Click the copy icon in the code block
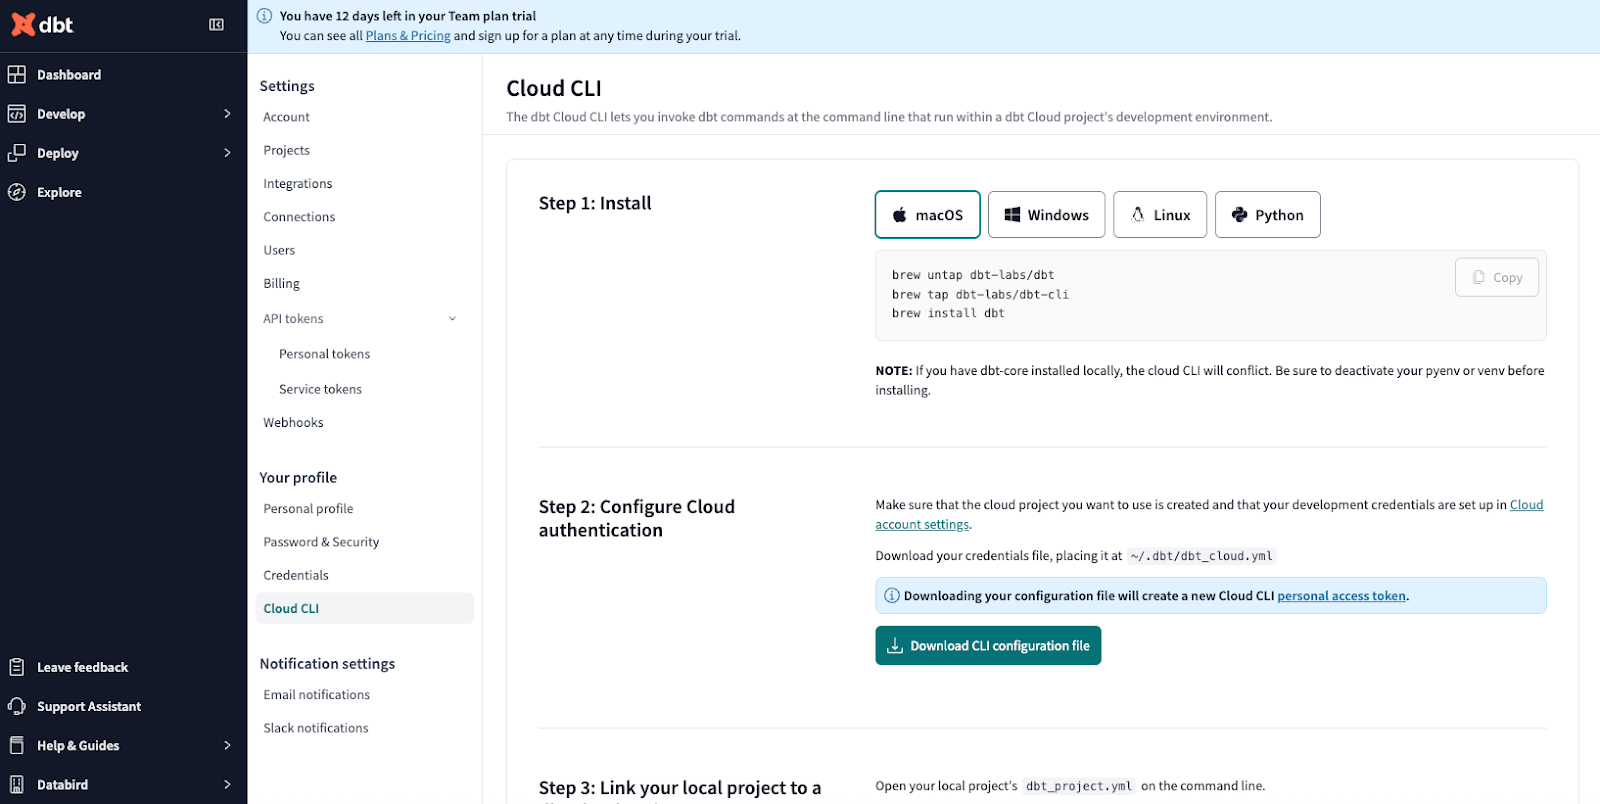Image resolution: width=1600 pixels, height=804 pixels. (x=1479, y=277)
